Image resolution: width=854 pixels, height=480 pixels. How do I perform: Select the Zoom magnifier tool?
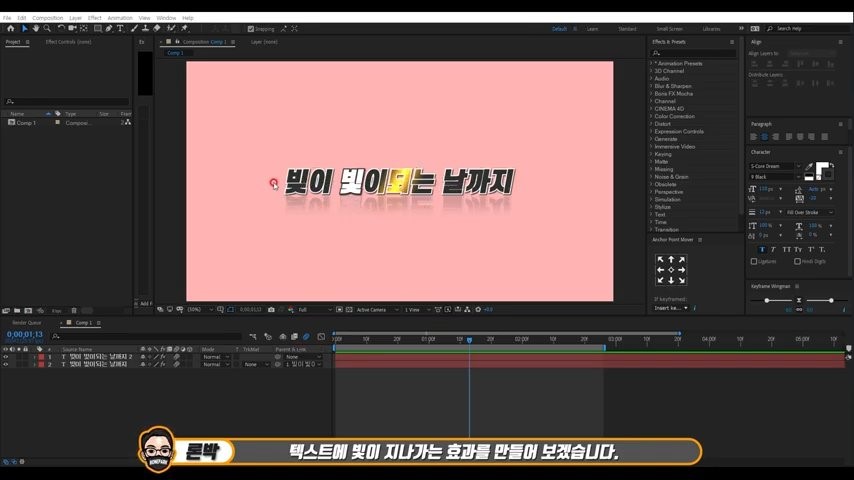point(47,28)
